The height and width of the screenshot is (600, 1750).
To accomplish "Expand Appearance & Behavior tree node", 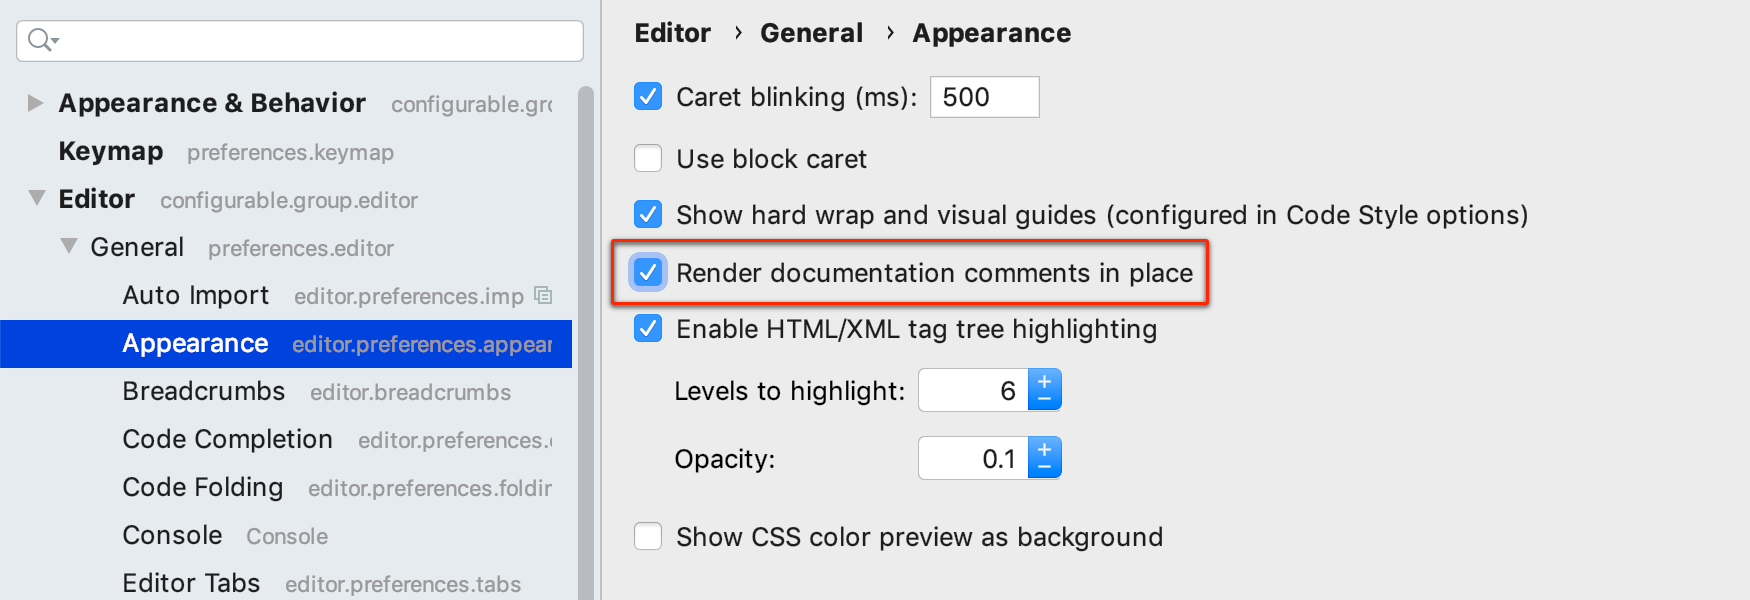I will [35, 103].
